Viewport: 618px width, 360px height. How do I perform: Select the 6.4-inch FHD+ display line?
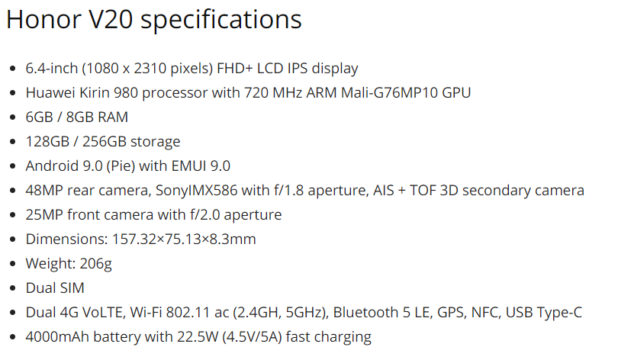[x=192, y=68]
